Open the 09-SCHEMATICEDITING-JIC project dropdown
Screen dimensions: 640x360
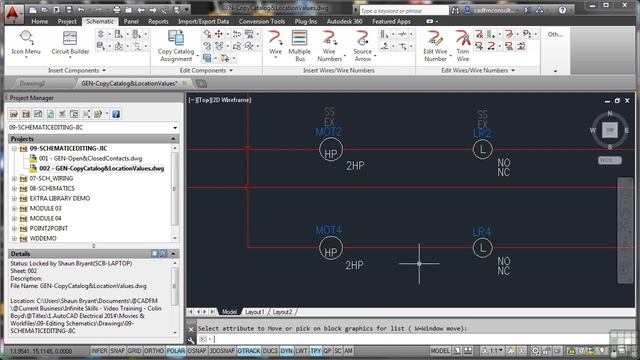(x=176, y=128)
